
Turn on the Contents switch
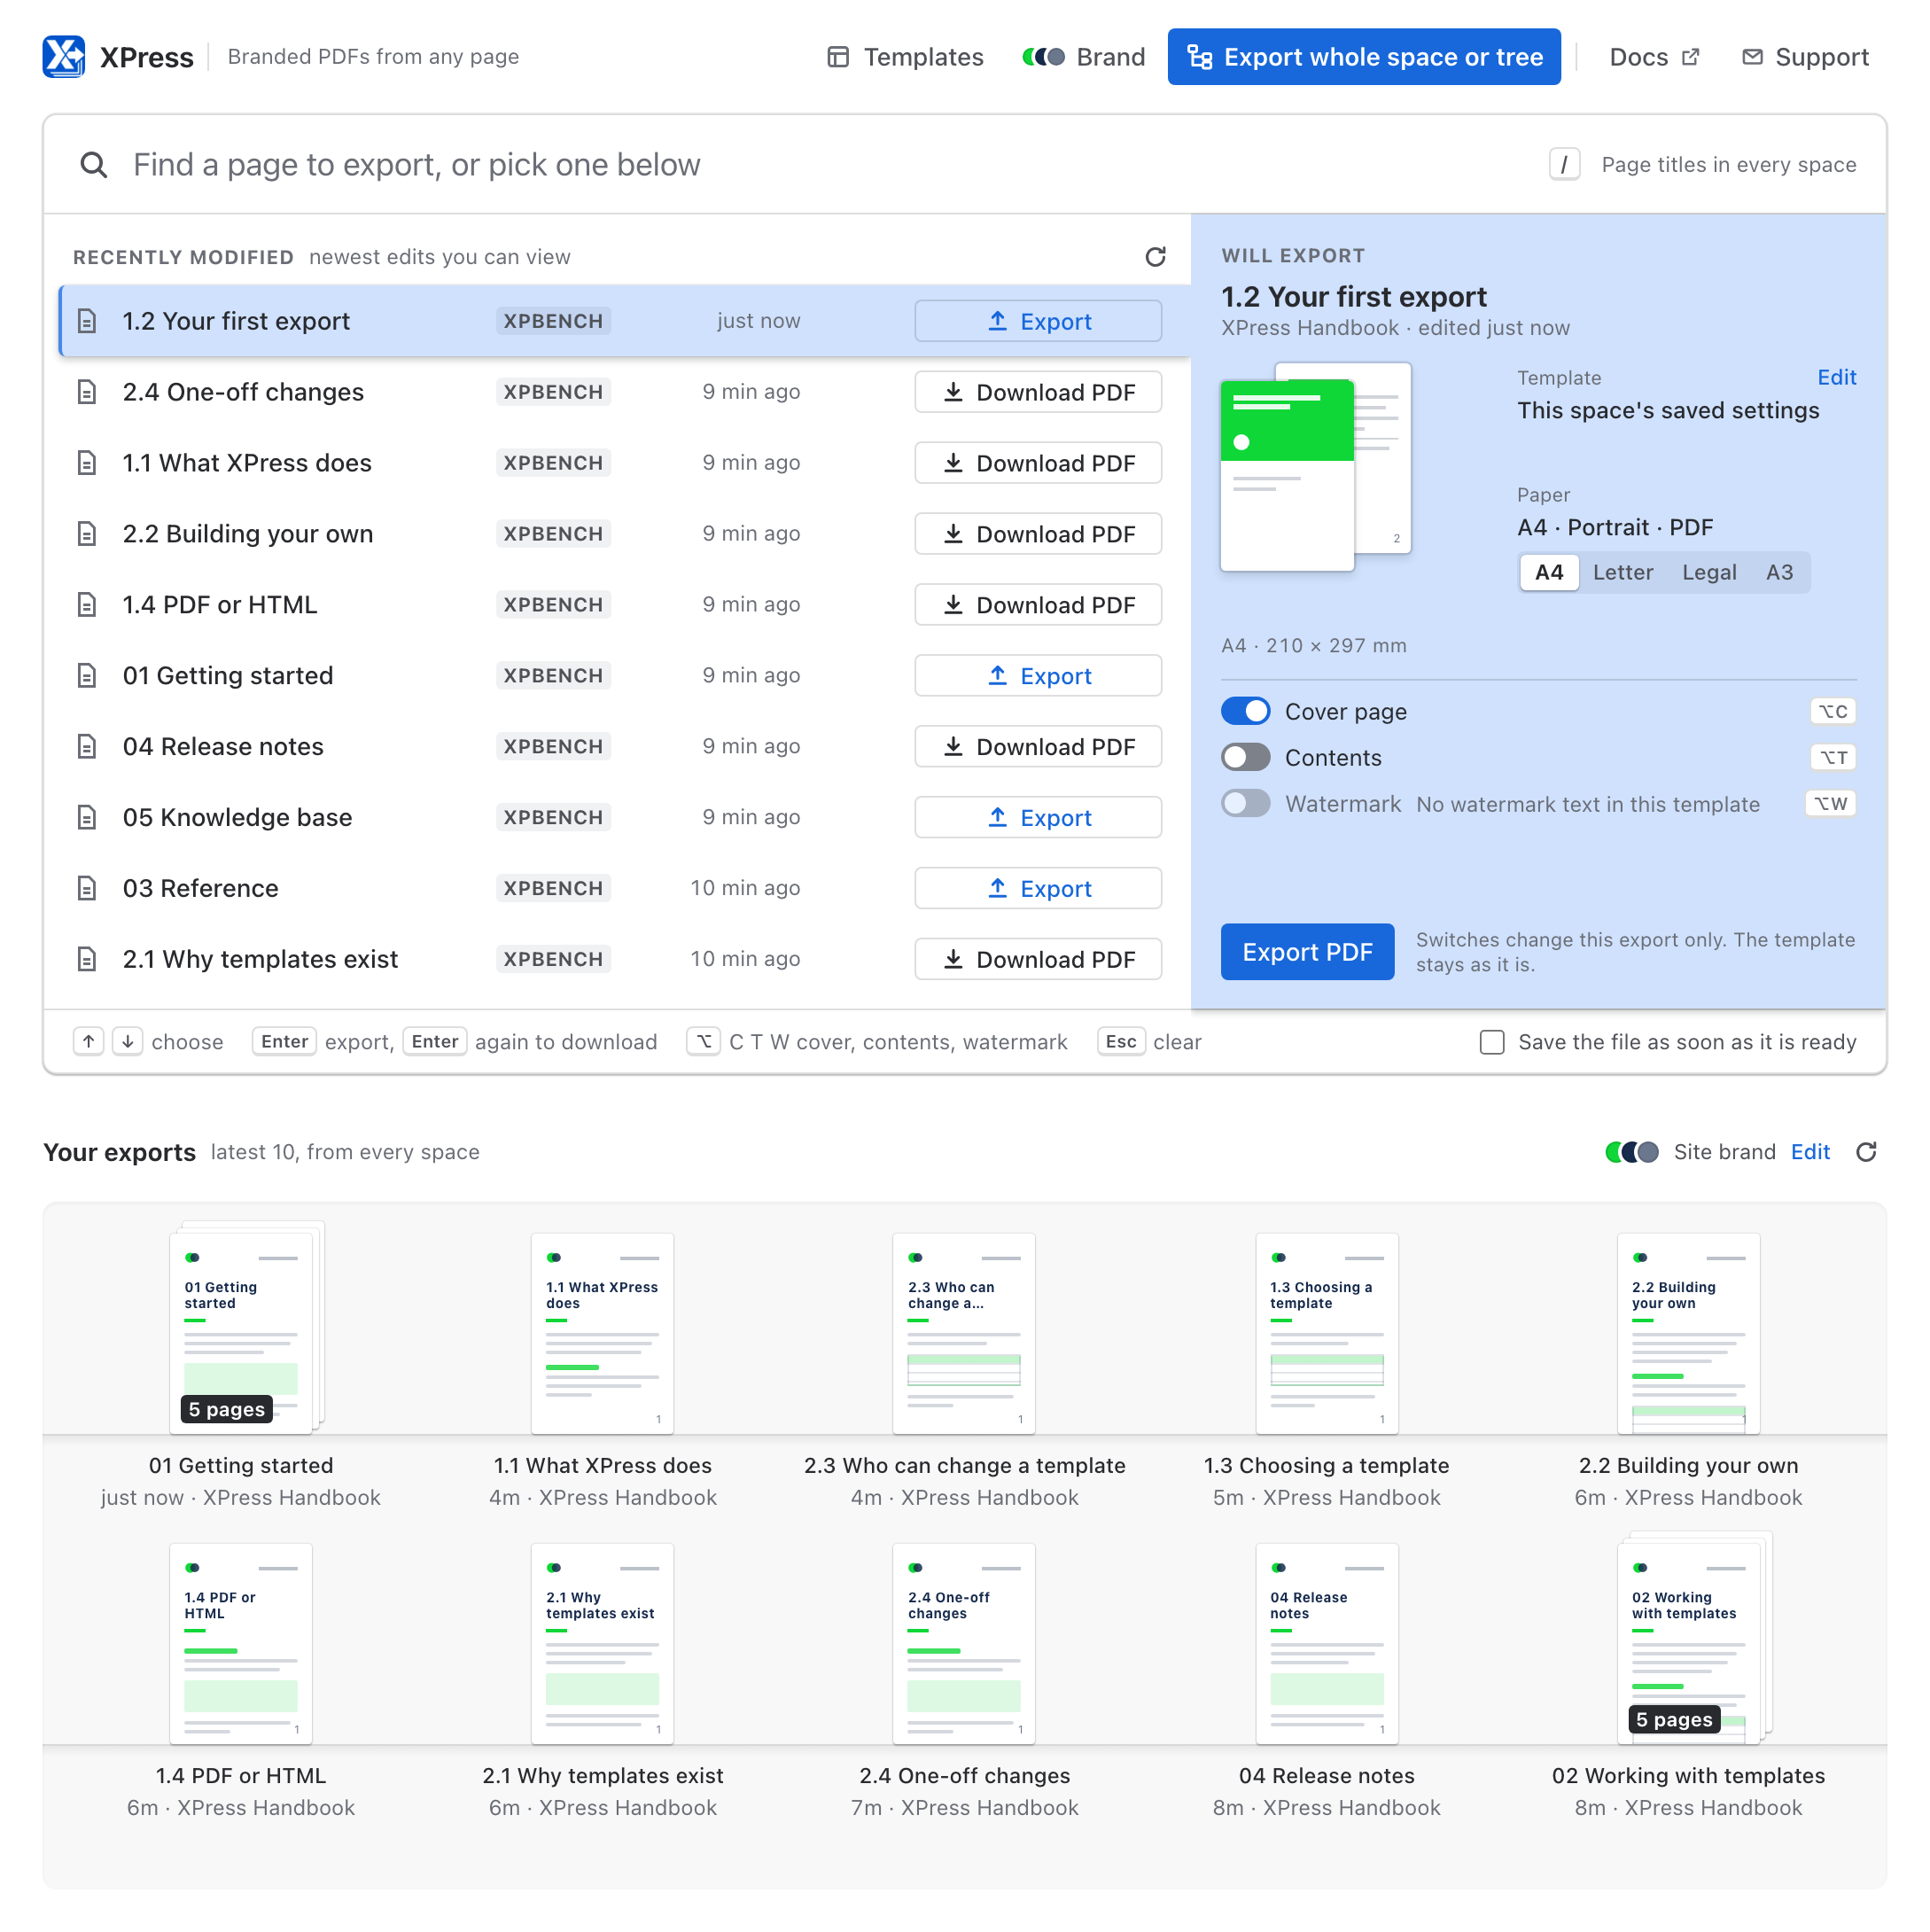click(1246, 758)
